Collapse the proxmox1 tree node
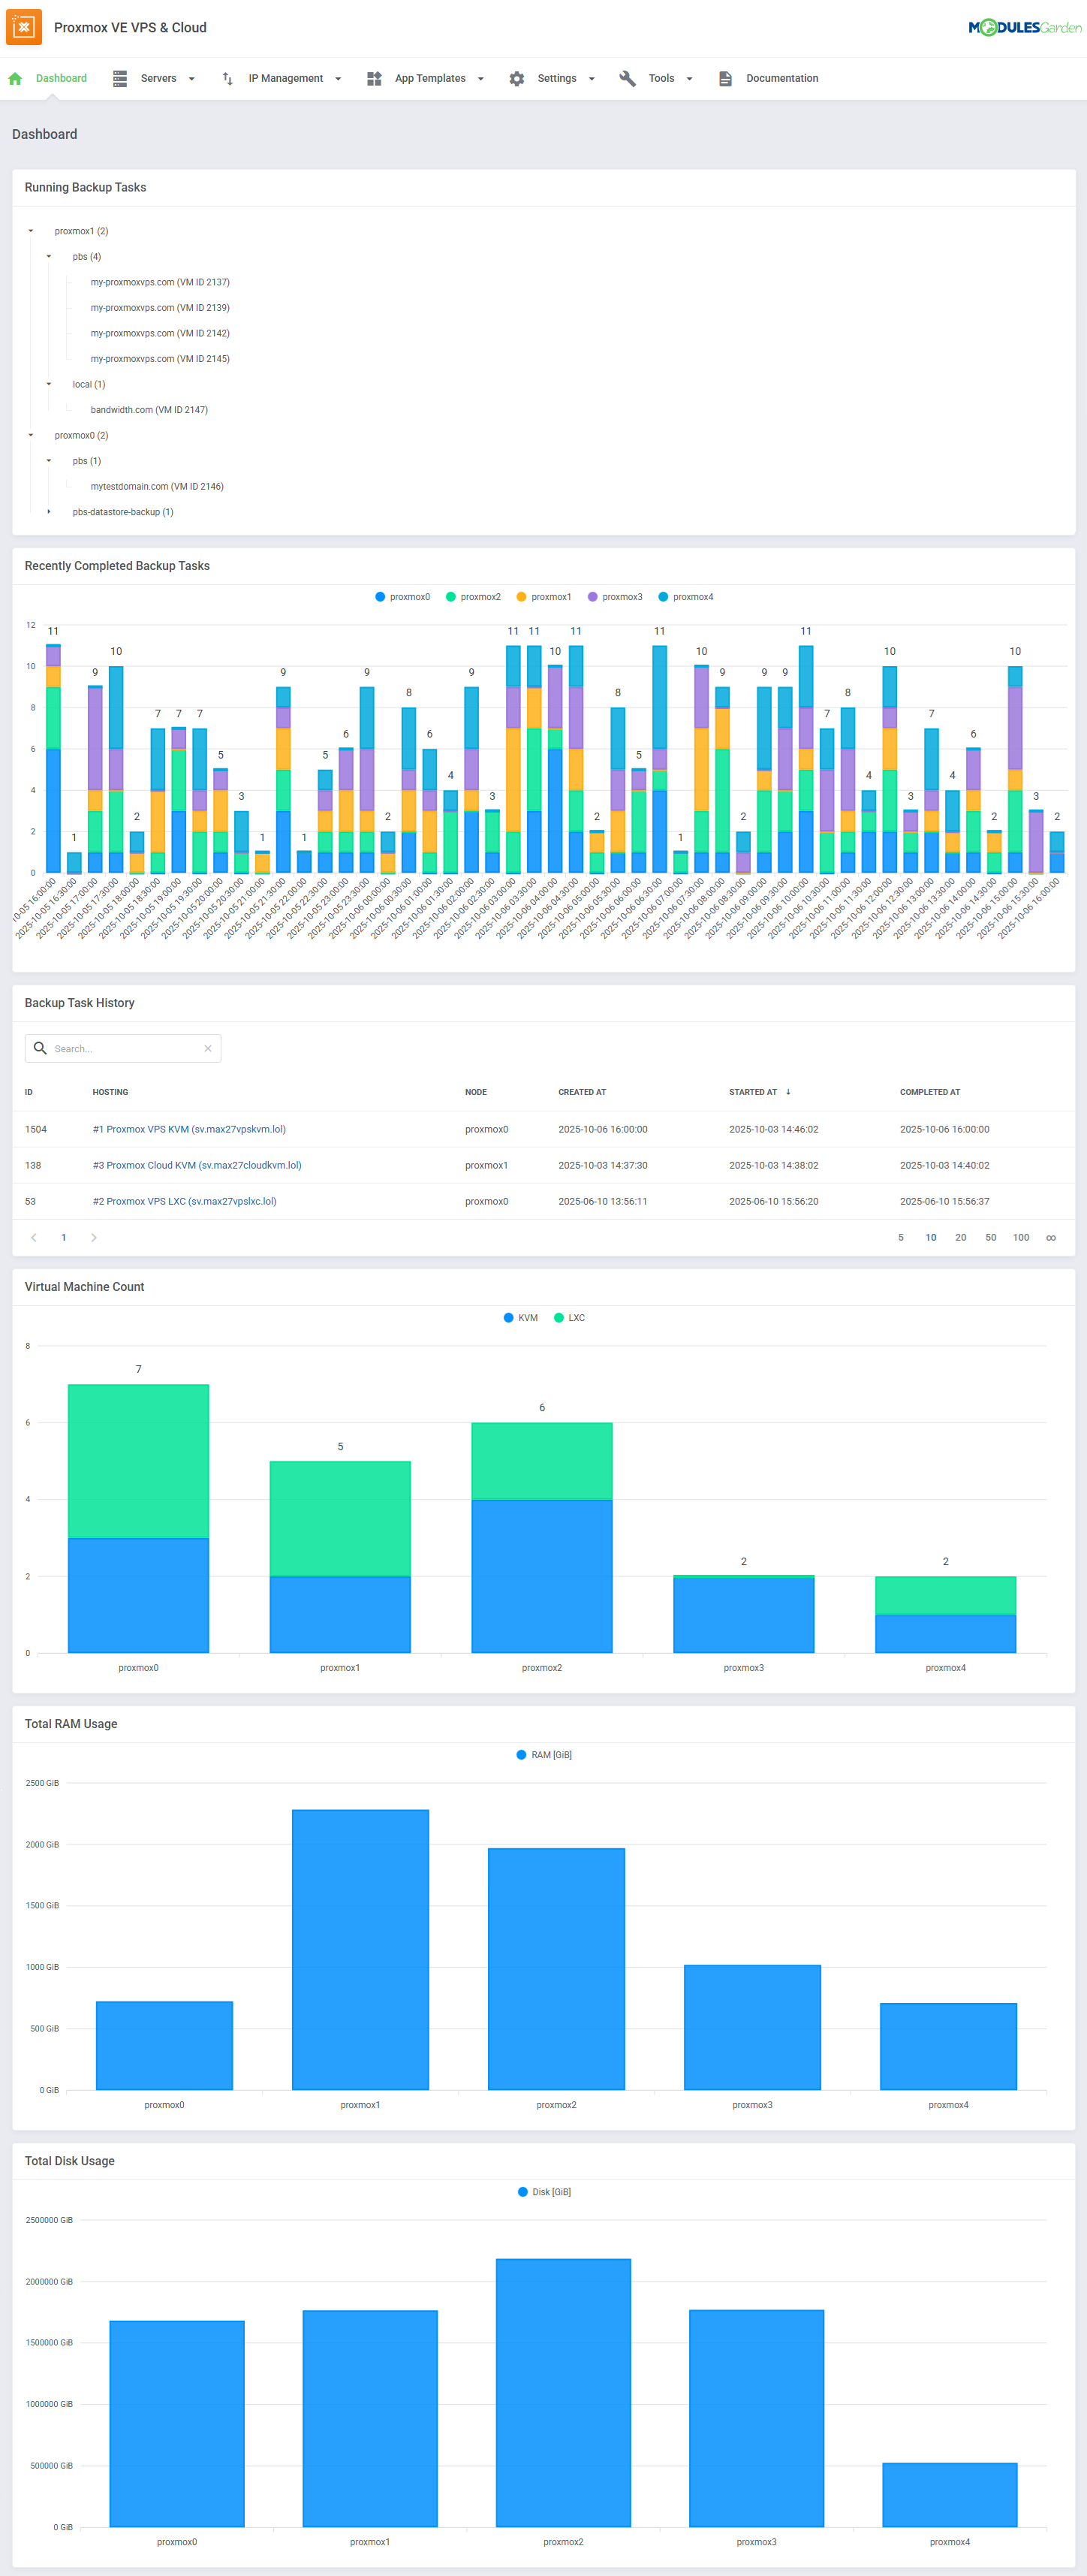The width and height of the screenshot is (1087, 2576). [x=31, y=231]
